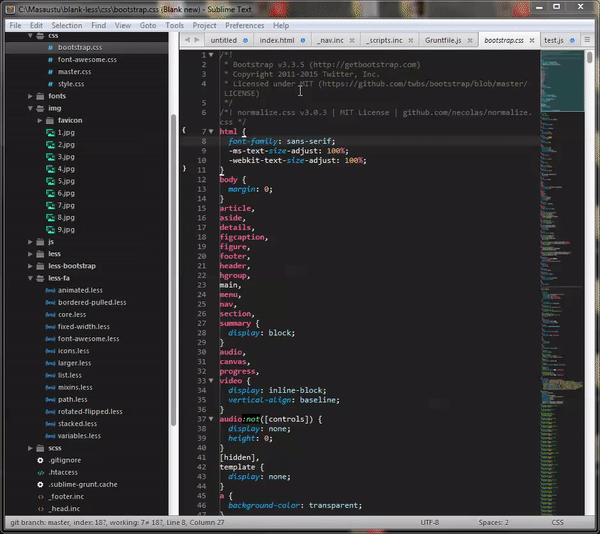The height and width of the screenshot is (534, 600).
Task: Go to next tab with right arrow
Action: [197, 40]
